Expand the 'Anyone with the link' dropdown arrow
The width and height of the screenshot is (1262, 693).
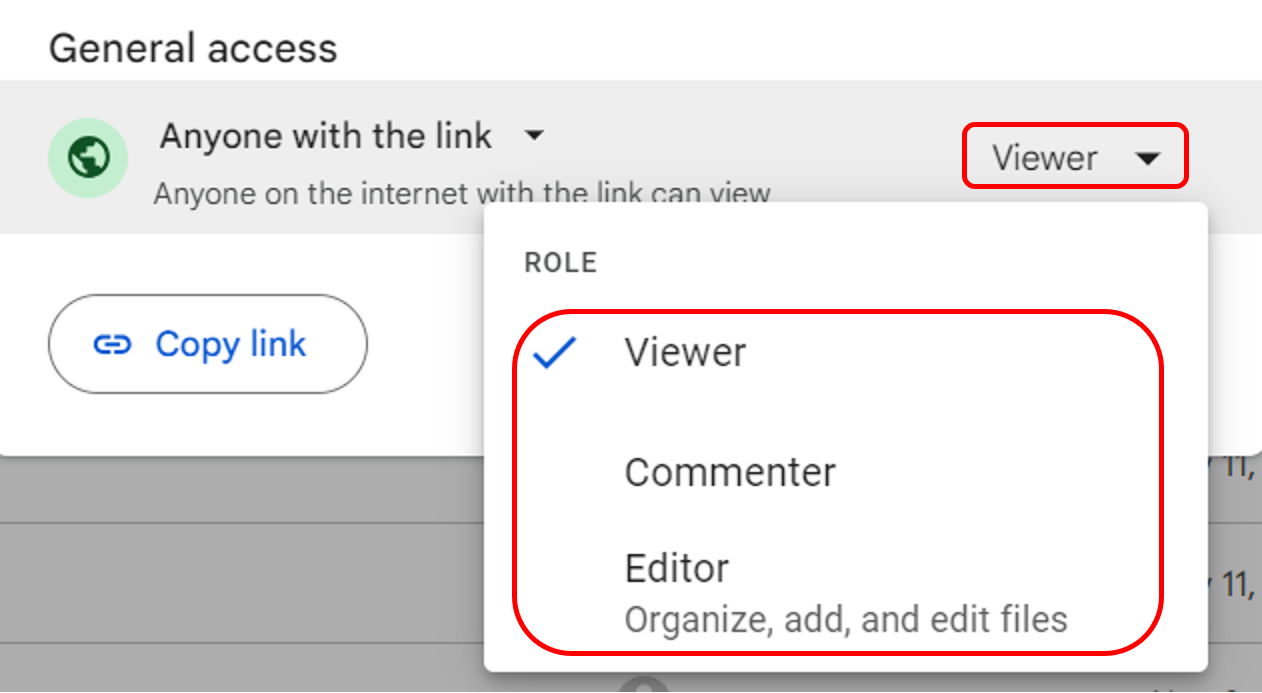535,135
